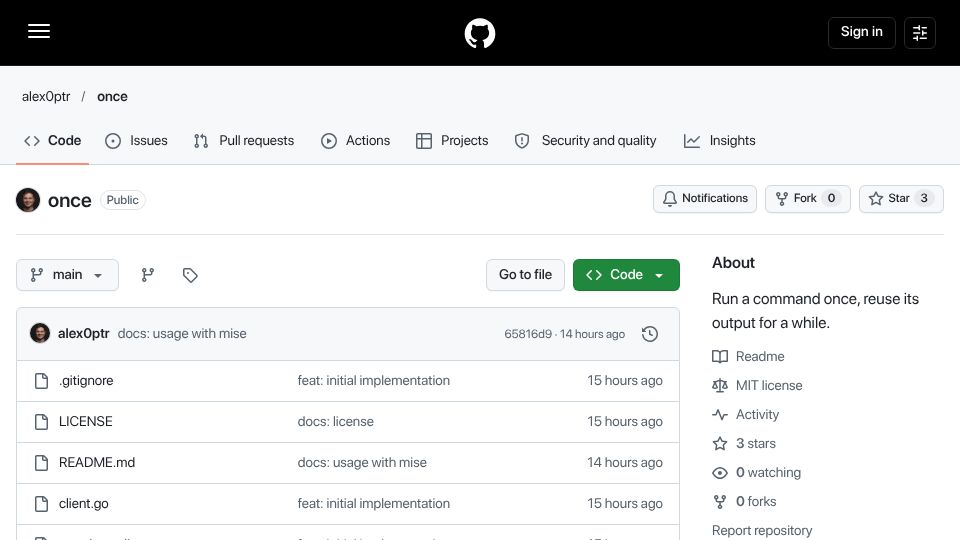Switch to the Issues tab
The height and width of the screenshot is (540, 960).
137,141
